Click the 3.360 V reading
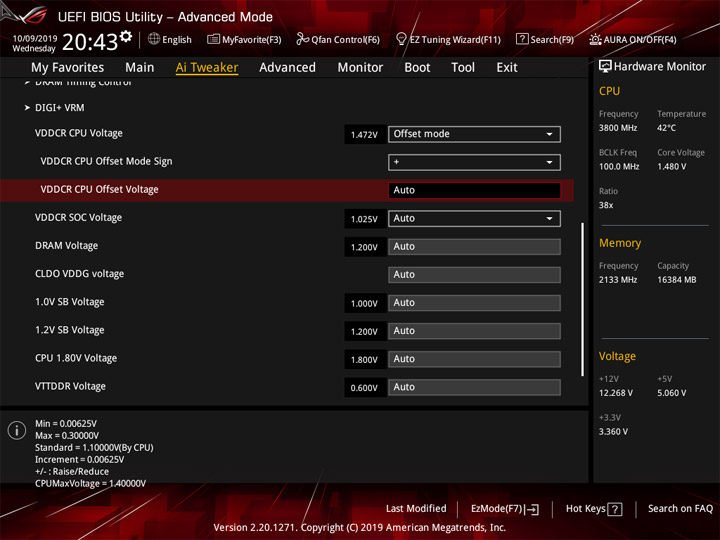Screen dimensions: 720x540 (x=613, y=432)
